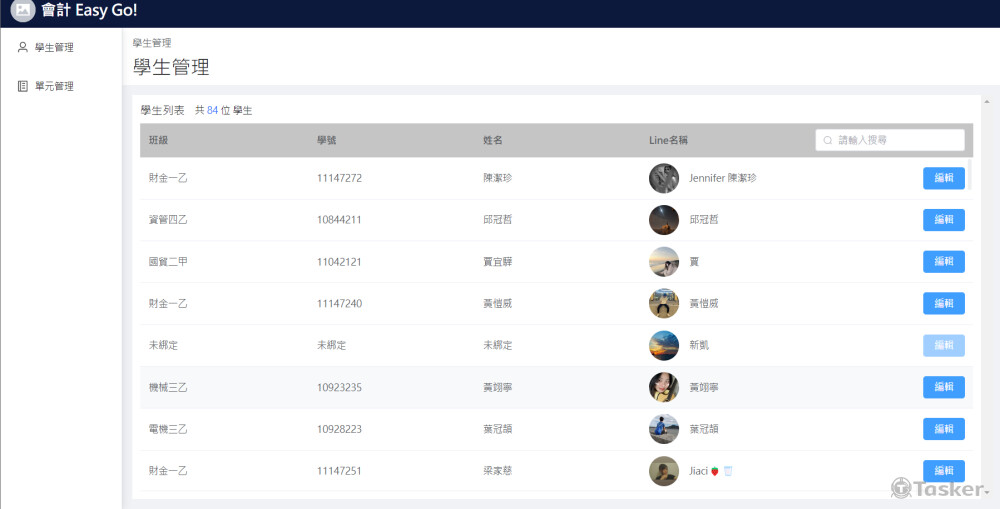Click Jiaci's avatar
Screen dimensions: 1000x509
tap(664, 471)
